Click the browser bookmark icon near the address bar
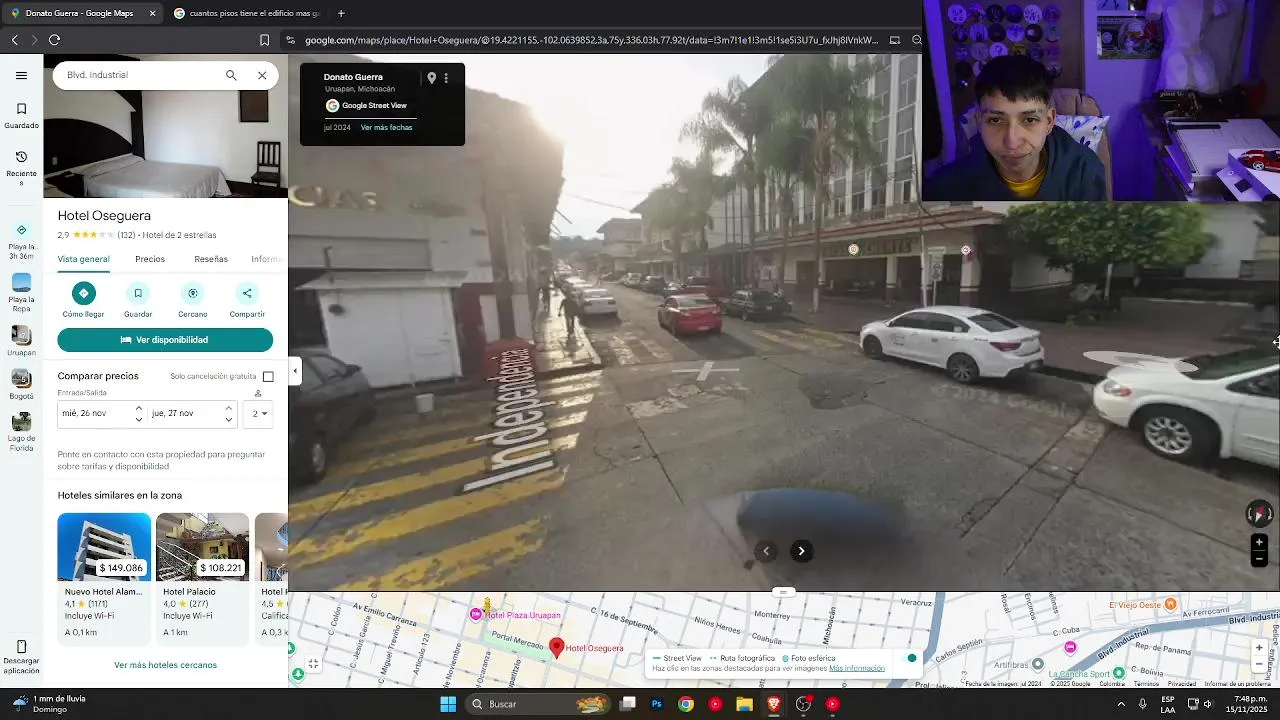The image size is (1280, 720). pyautogui.click(x=264, y=40)
